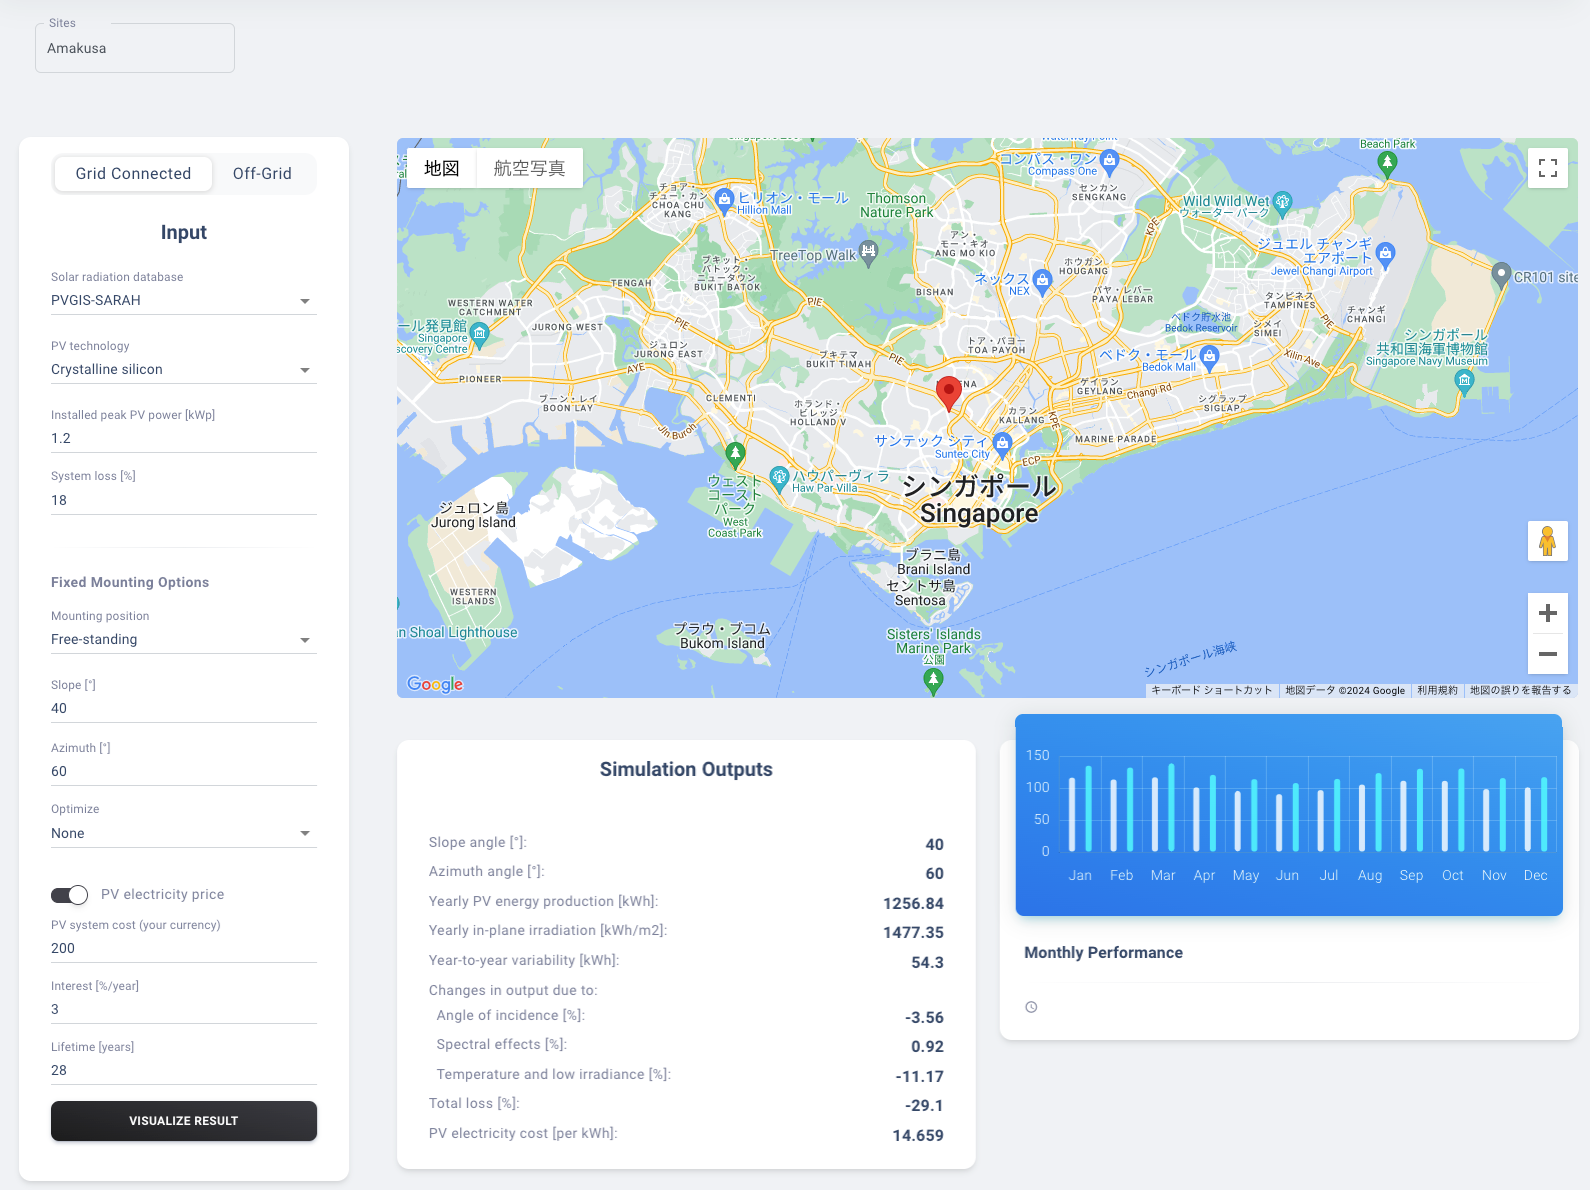Screen dimensions: 1590x1190
Task: Click the clock icon under Monthly Performance
Action: 1031,1007
